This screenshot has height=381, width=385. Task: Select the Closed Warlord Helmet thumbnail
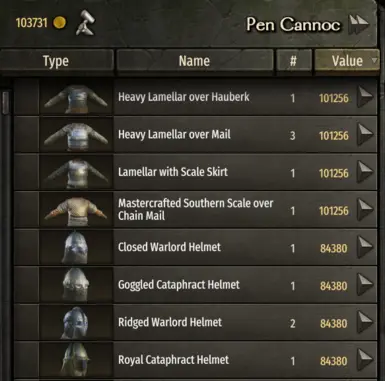pos(76,247)
